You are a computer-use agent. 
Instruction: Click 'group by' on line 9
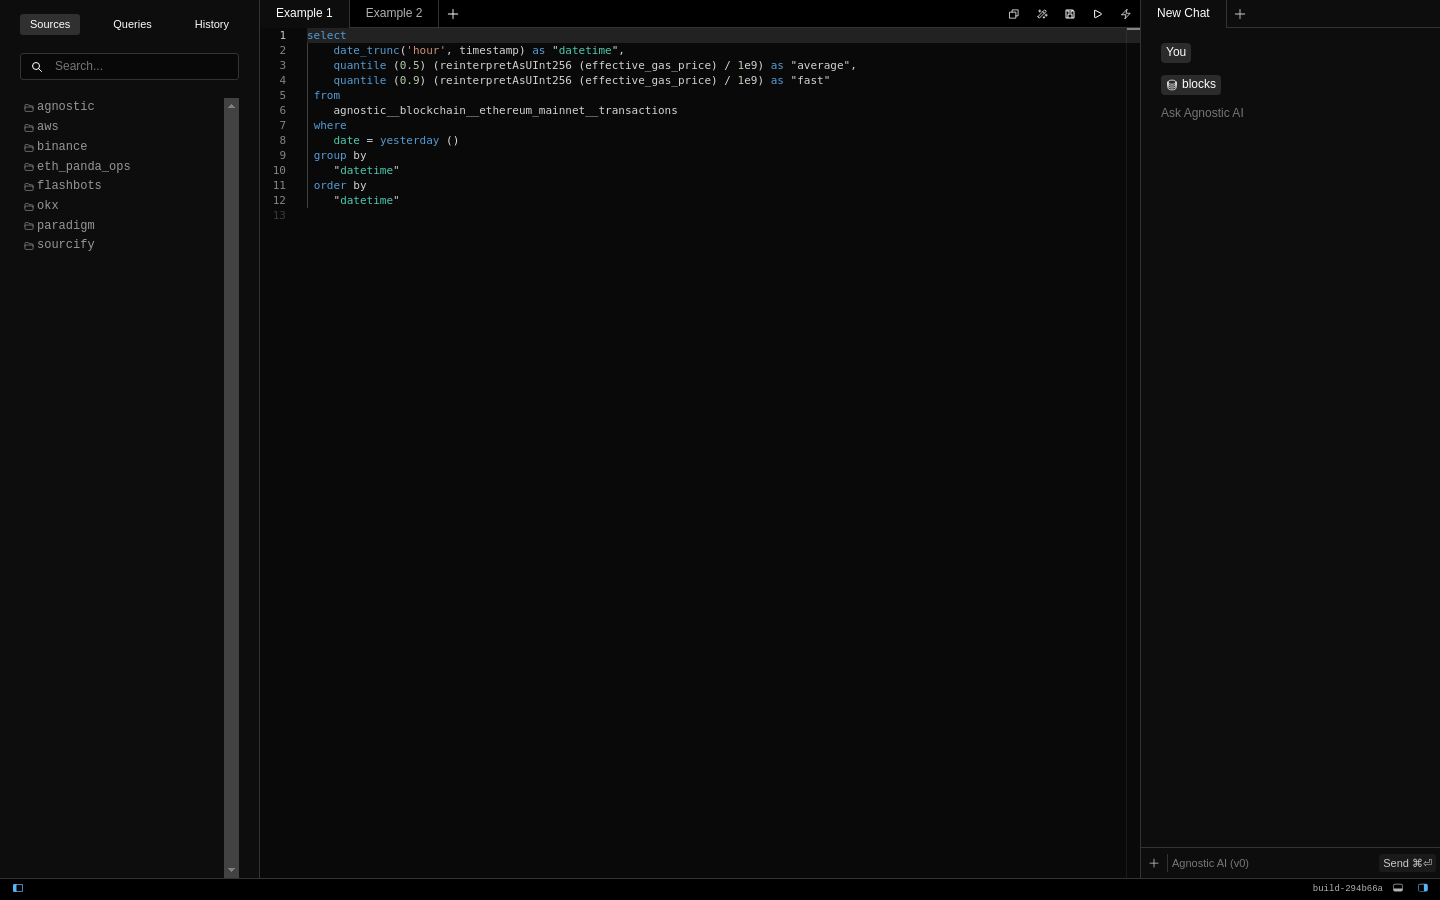340,155
